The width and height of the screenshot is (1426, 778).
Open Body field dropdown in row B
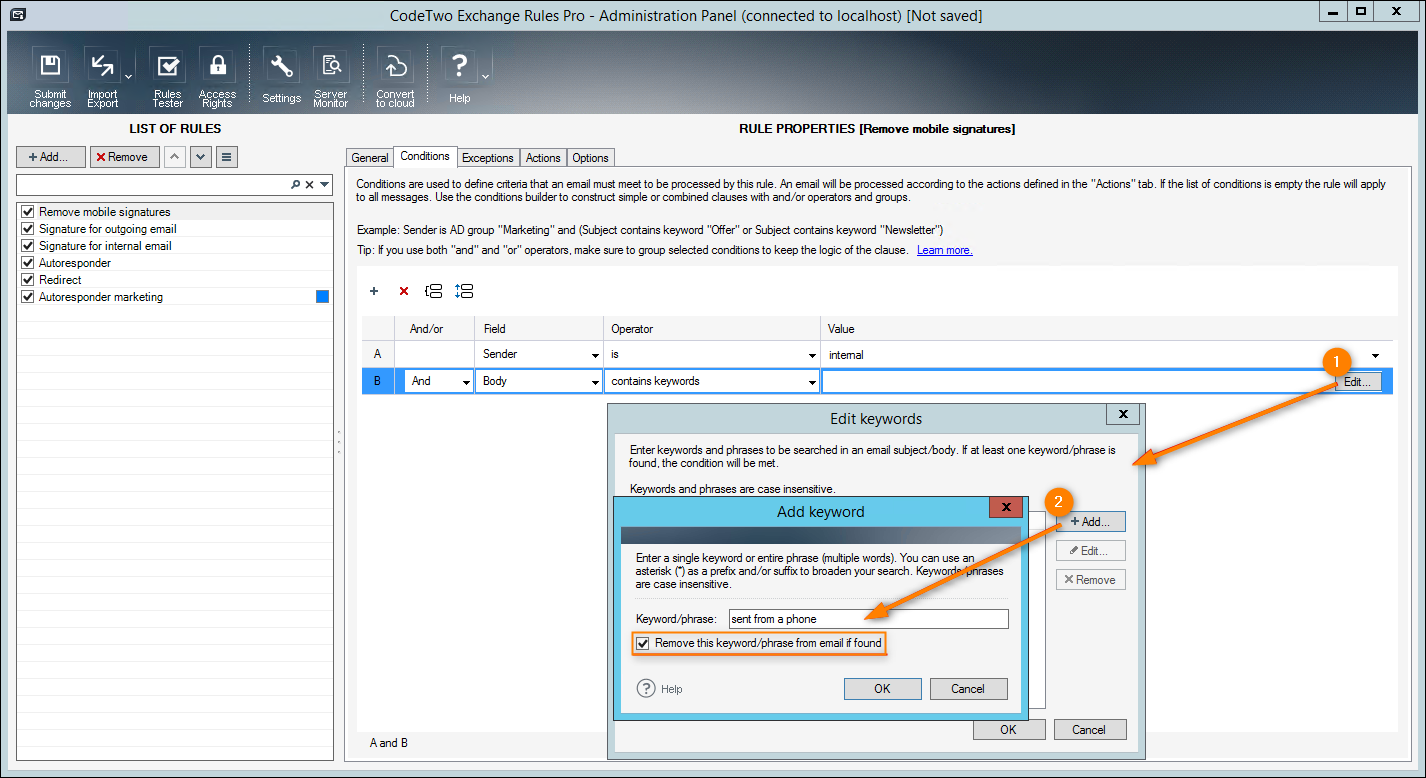pyautogui.click(x=596, y=382)
